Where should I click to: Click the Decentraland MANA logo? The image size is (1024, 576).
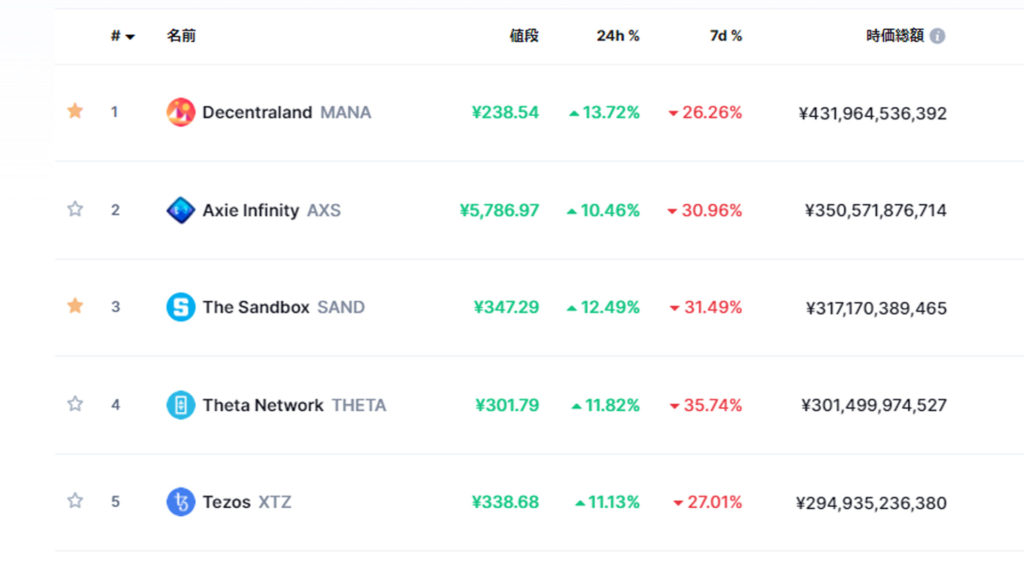pos(179,112)
